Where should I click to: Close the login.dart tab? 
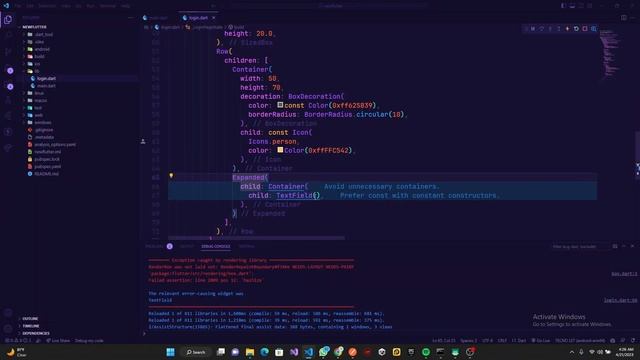(x=213, y=18)
